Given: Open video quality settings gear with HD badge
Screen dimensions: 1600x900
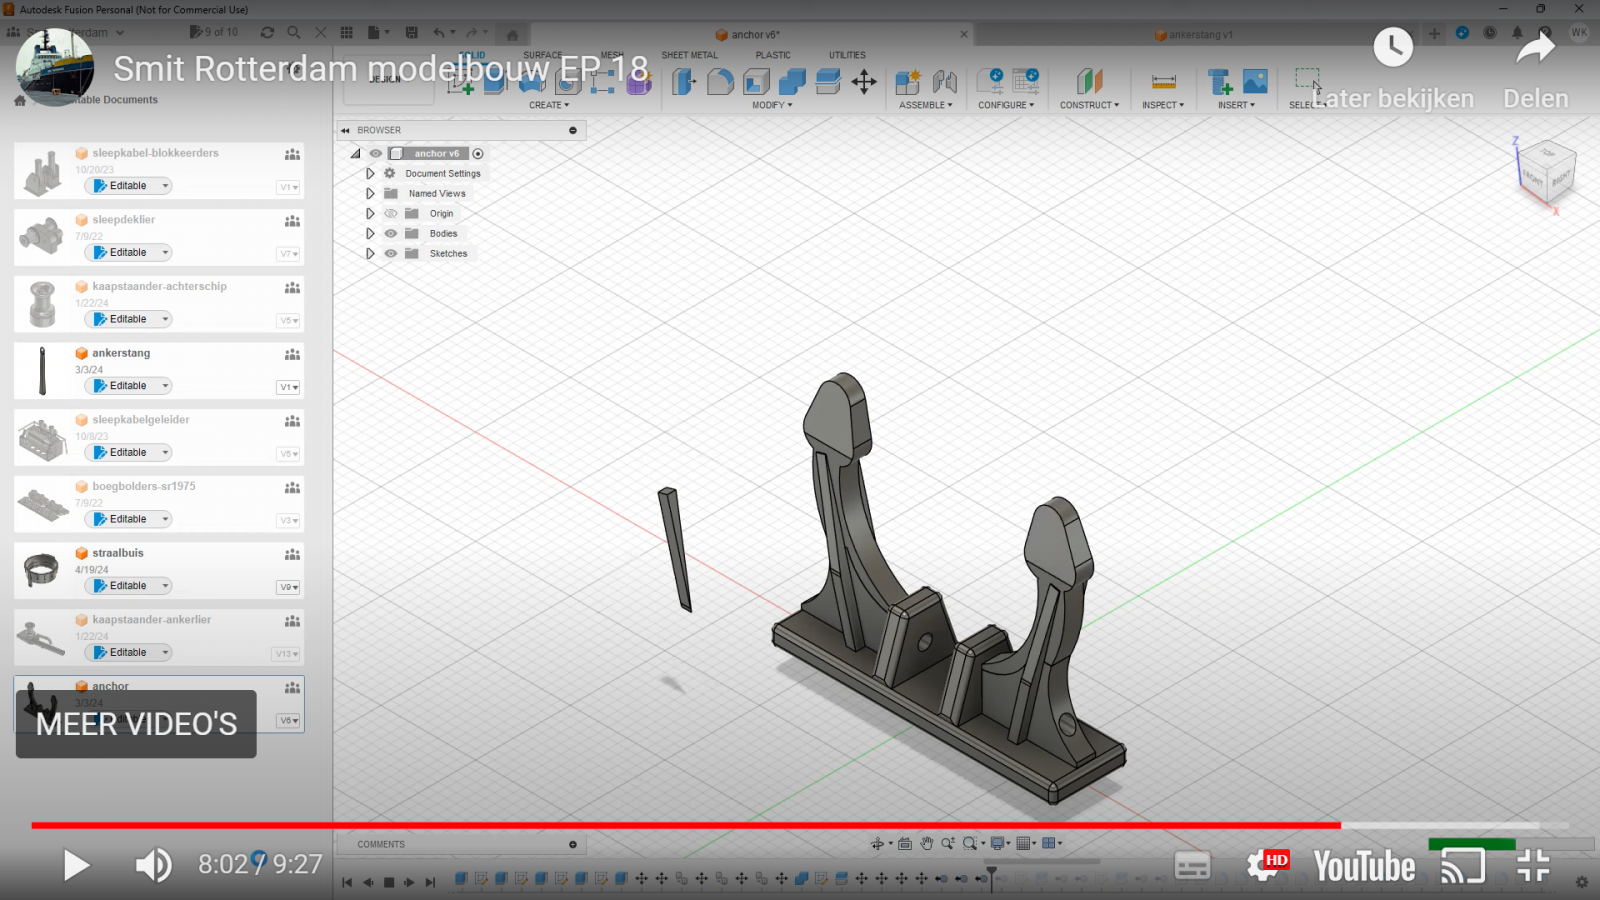Looking at the screenshot, I should point(1266,864).
